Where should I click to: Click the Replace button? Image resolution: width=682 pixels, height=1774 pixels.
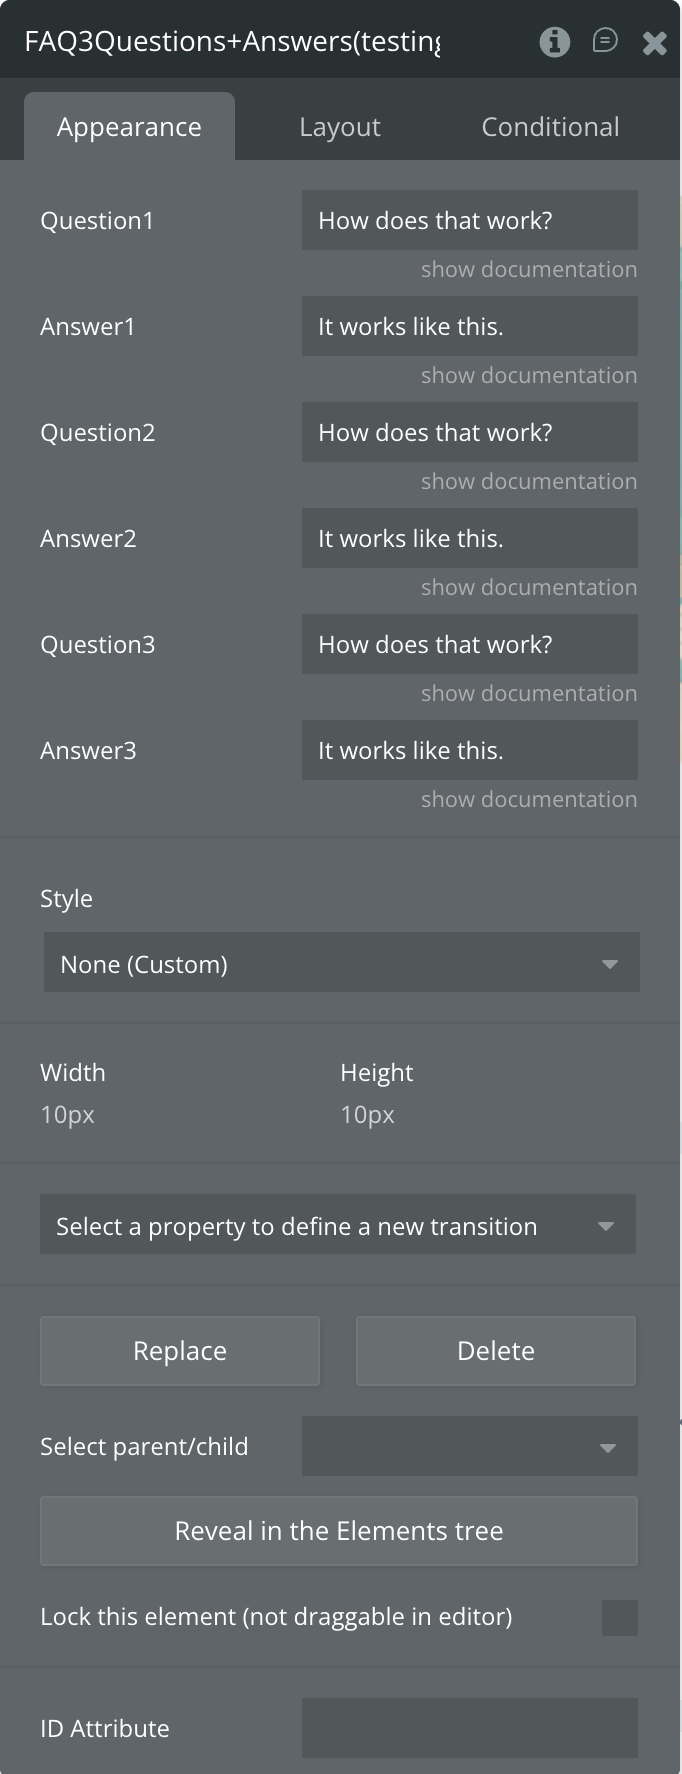click(180, 1351)
